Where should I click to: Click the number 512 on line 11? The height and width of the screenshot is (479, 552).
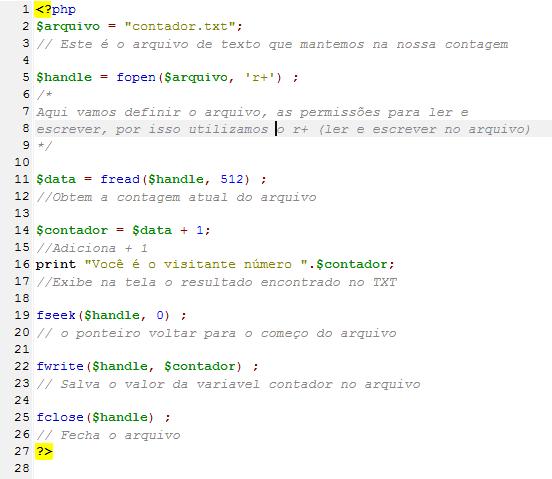232,179
